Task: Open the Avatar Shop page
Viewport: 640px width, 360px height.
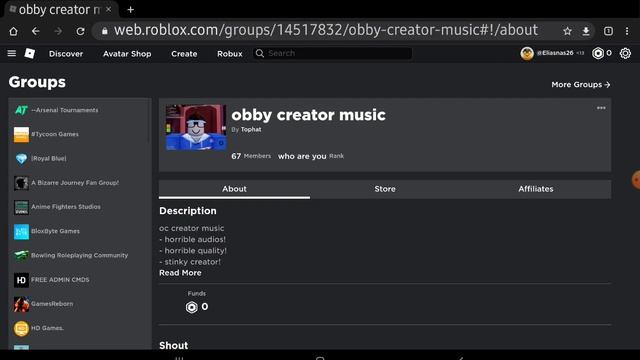Action: point(127,54)
